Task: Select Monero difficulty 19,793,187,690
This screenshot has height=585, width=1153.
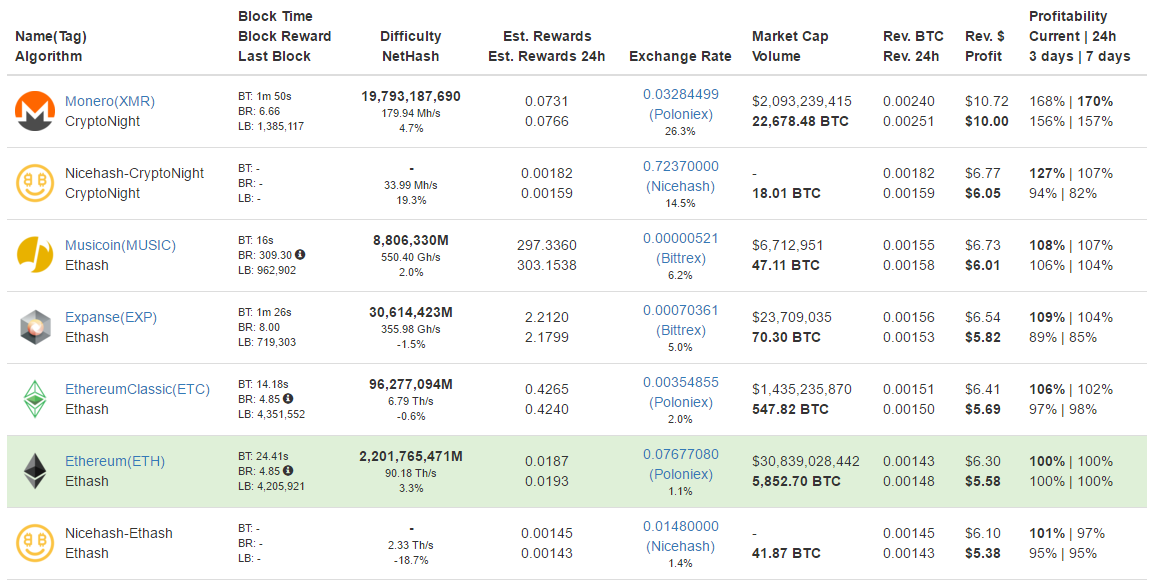Action: 411,96
